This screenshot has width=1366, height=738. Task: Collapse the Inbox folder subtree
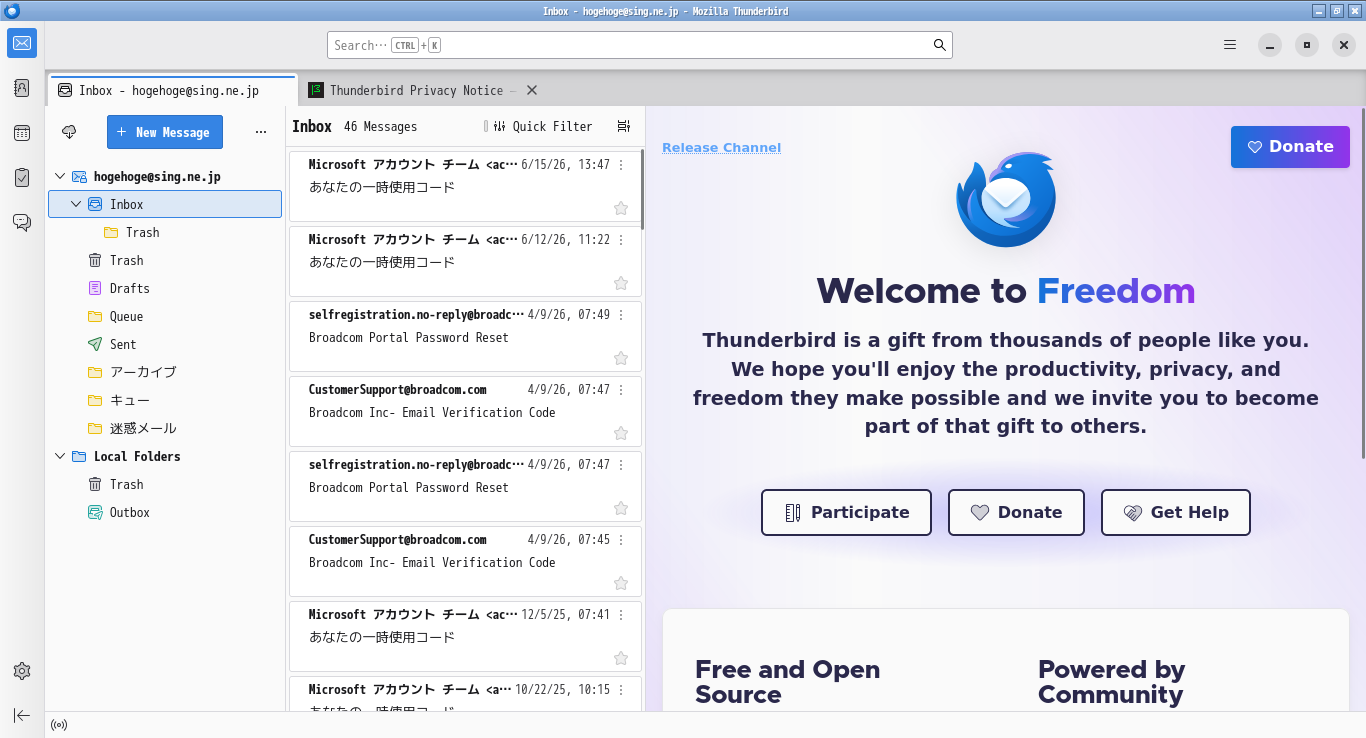pos(76,204)
